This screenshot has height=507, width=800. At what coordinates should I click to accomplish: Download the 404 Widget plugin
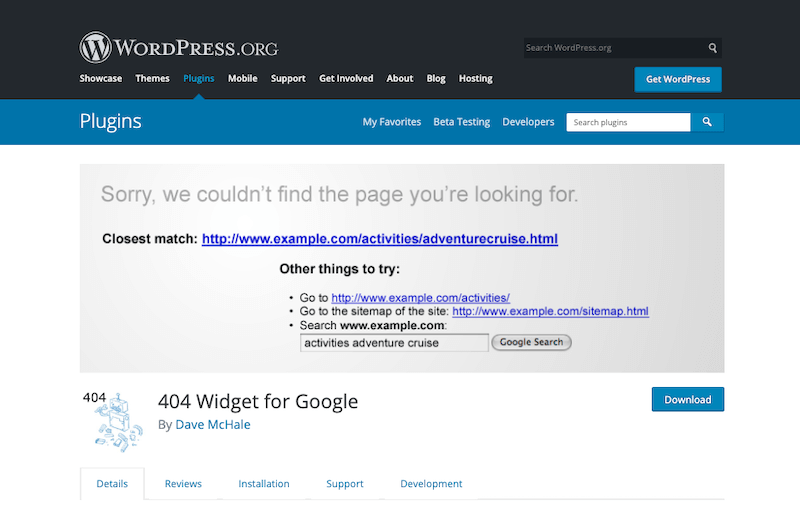pyautogui.click(x=687, y=400)
